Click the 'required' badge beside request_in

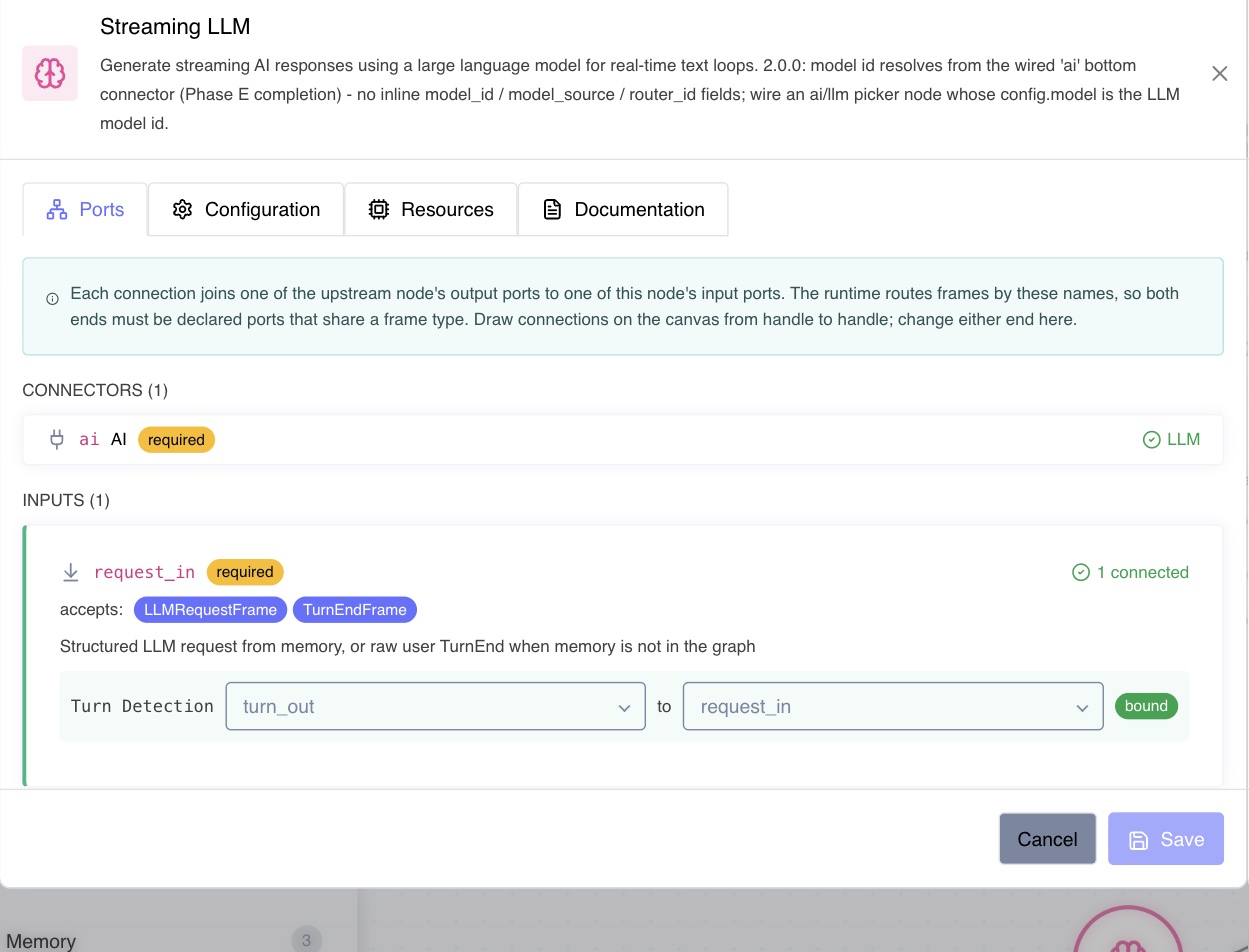coord(245,572)
